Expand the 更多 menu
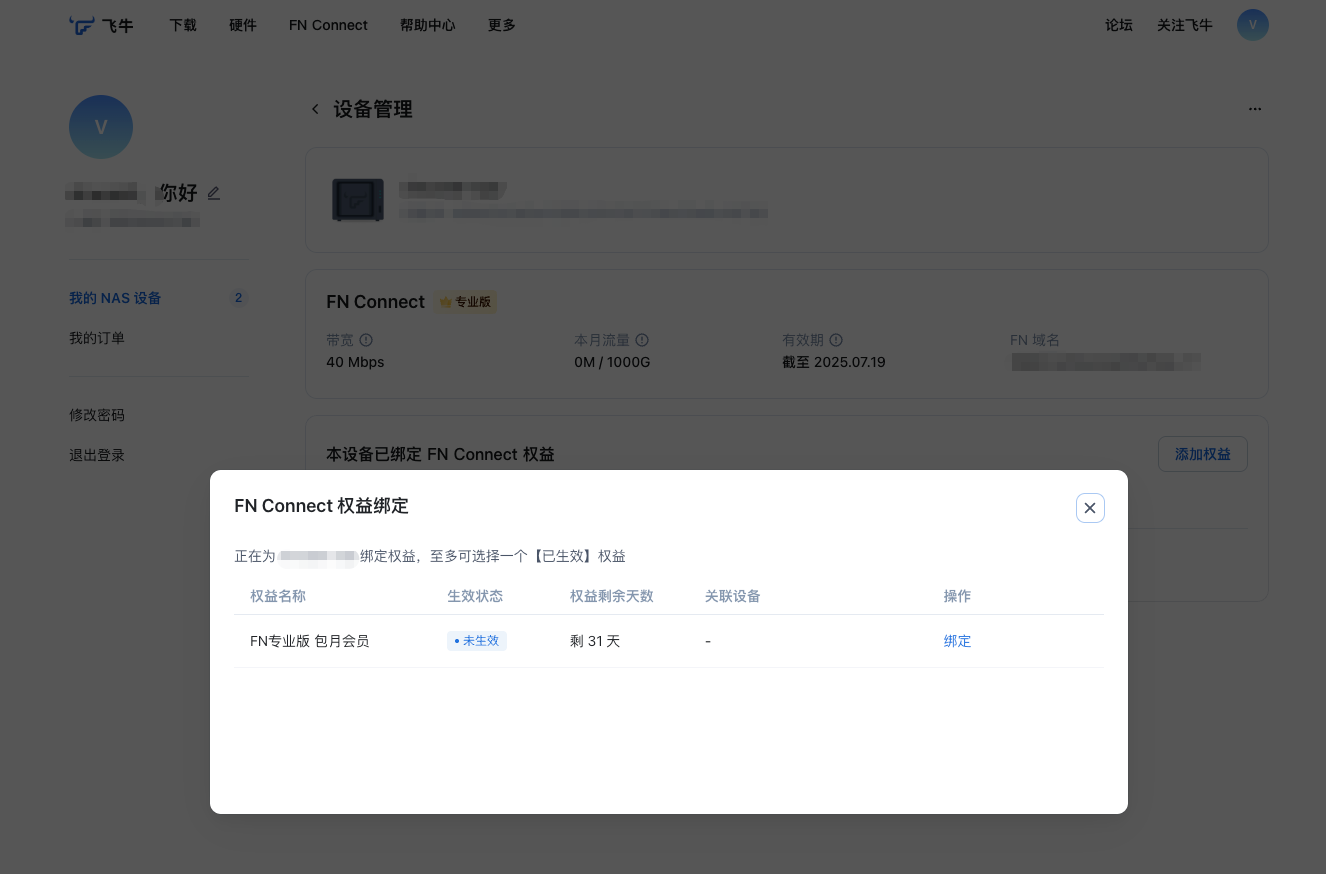 coord(502,25)
